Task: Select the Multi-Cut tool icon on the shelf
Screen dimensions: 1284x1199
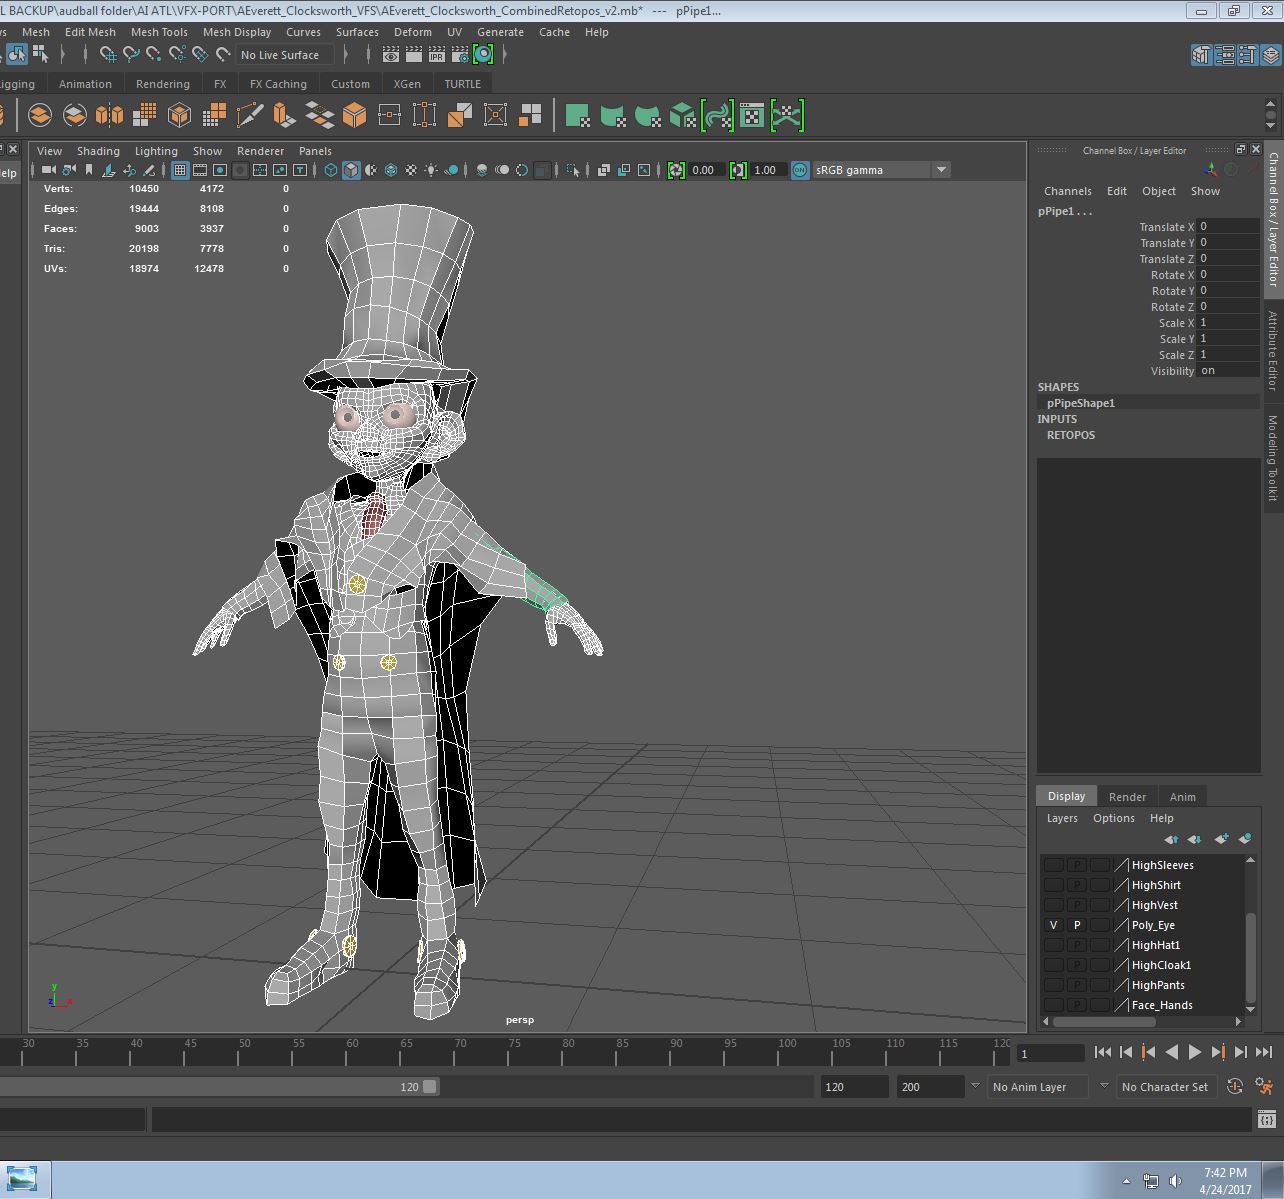Action: point(250,115)
